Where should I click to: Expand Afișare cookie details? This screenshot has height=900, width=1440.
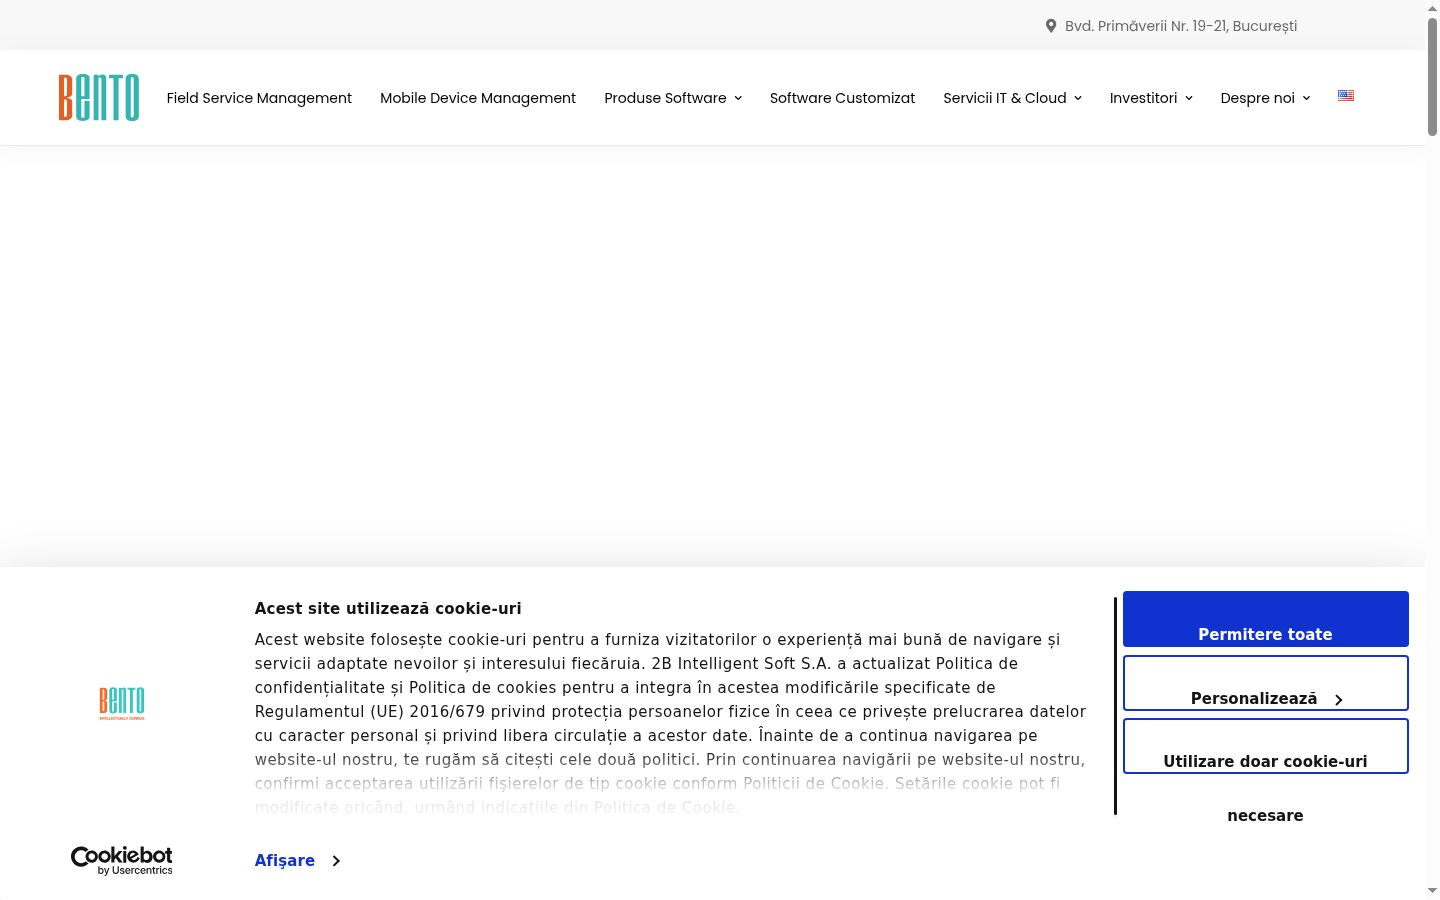[297, 860]
